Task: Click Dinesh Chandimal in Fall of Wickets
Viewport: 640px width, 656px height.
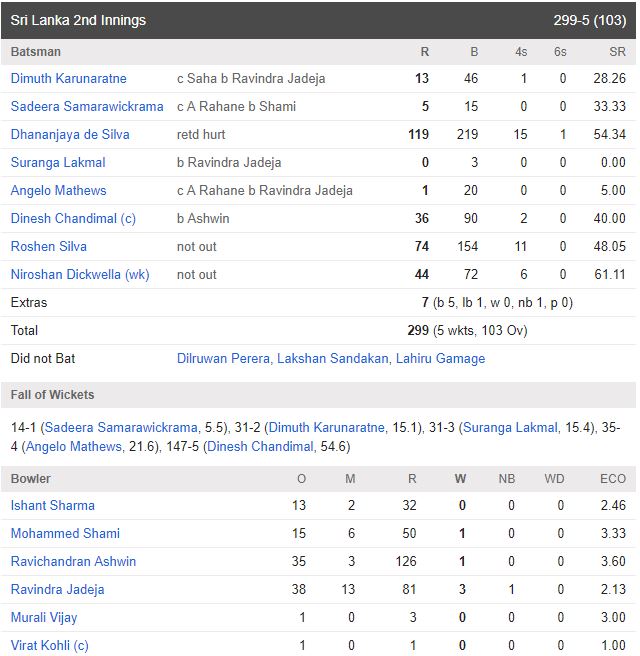Action: (x=260, y=447)
